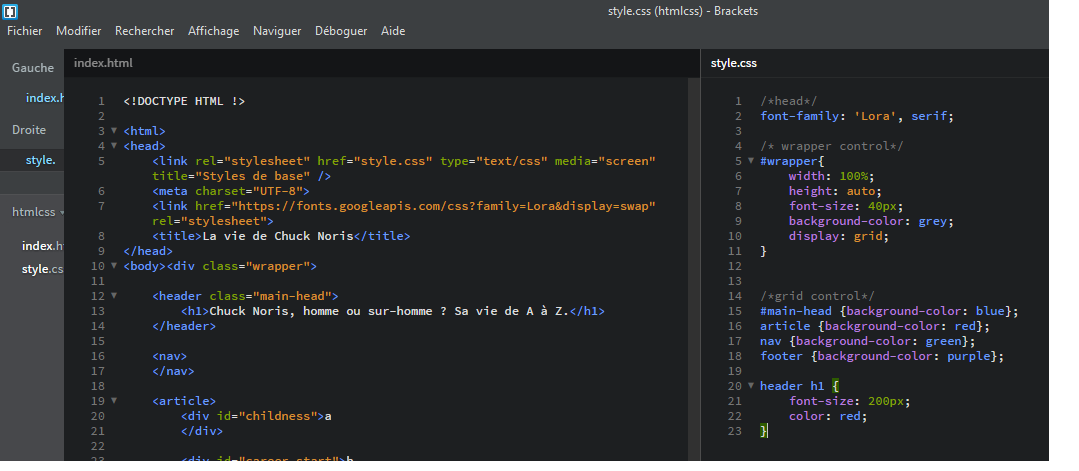Open the Déboguer menu

click(x=341, y=31)
